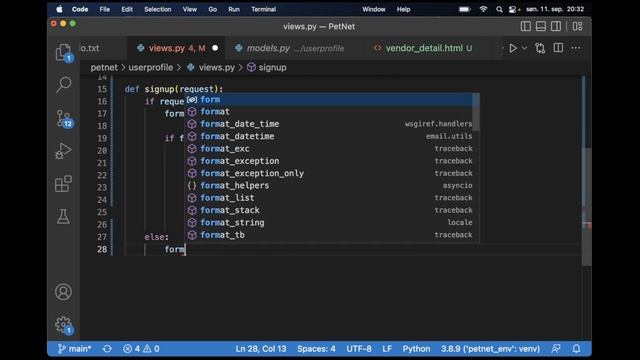Viewport: 640px width, 360px height.
Task: Select the 'form' variable suggestion
Action: coord(329,100)
